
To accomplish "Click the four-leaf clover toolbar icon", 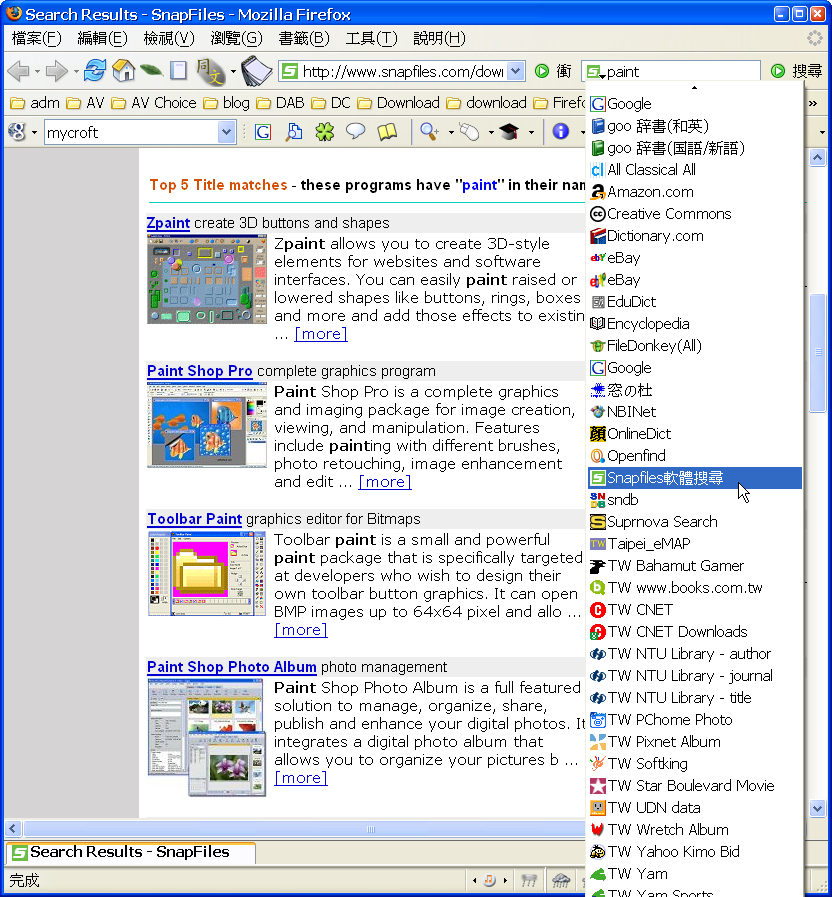I will point(325,132).
